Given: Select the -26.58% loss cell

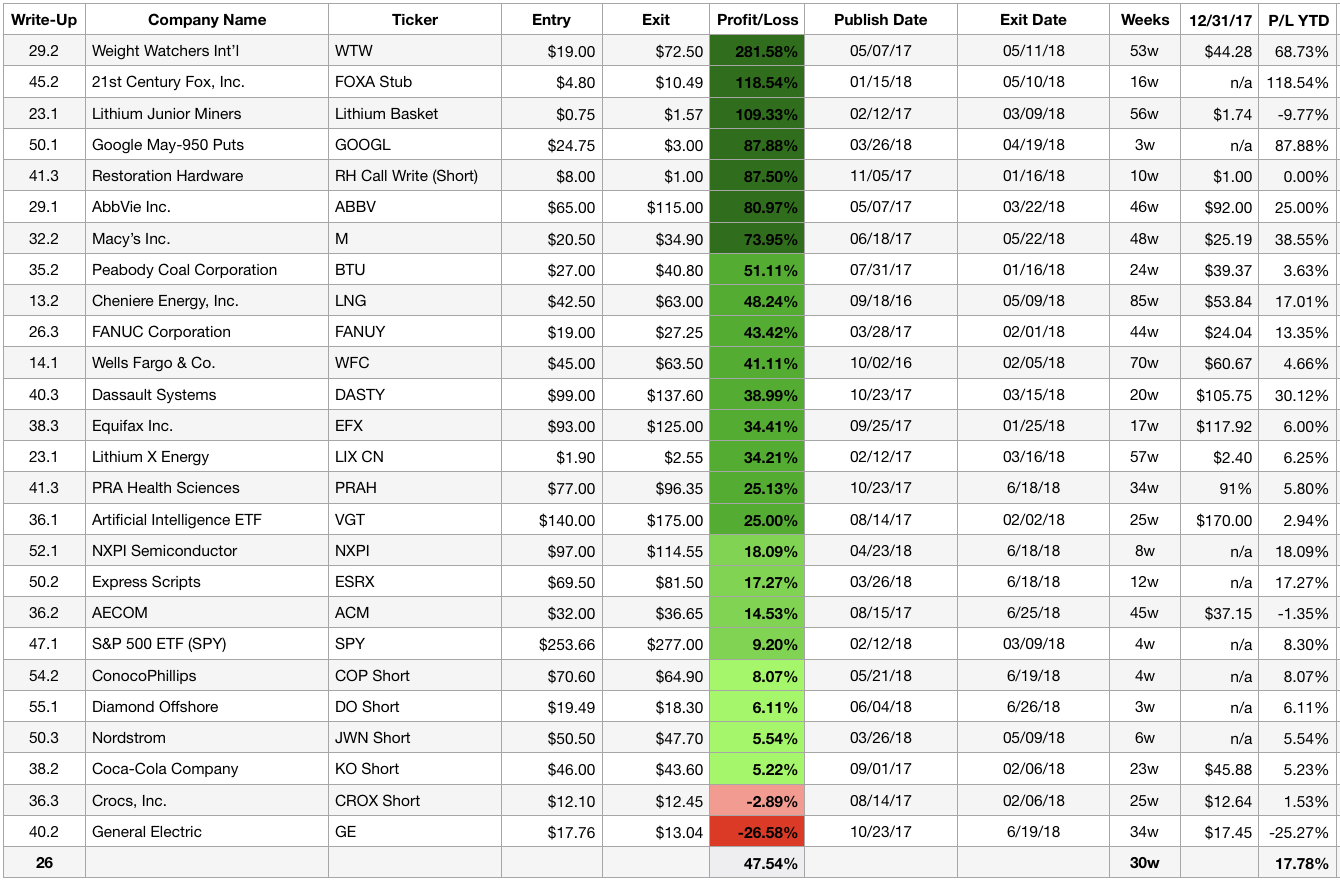Looking at the screenshot, I should pyautogui.click(x=757, y=832).
